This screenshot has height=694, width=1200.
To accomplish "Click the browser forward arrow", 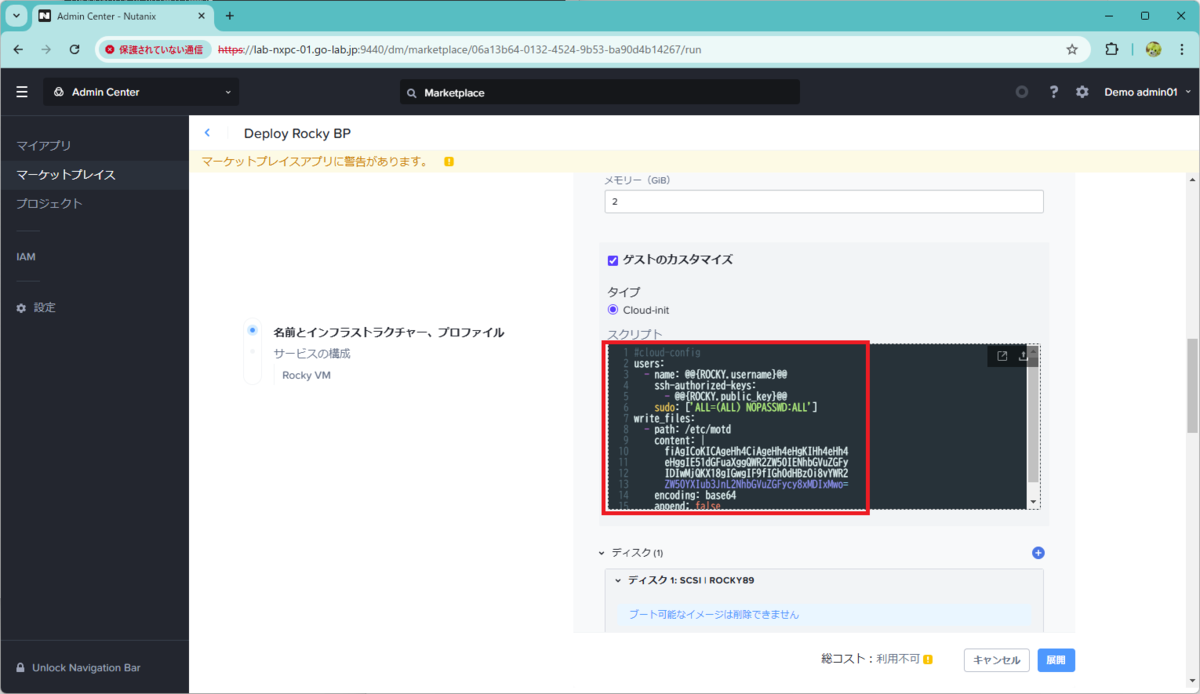I will (46, 49).
